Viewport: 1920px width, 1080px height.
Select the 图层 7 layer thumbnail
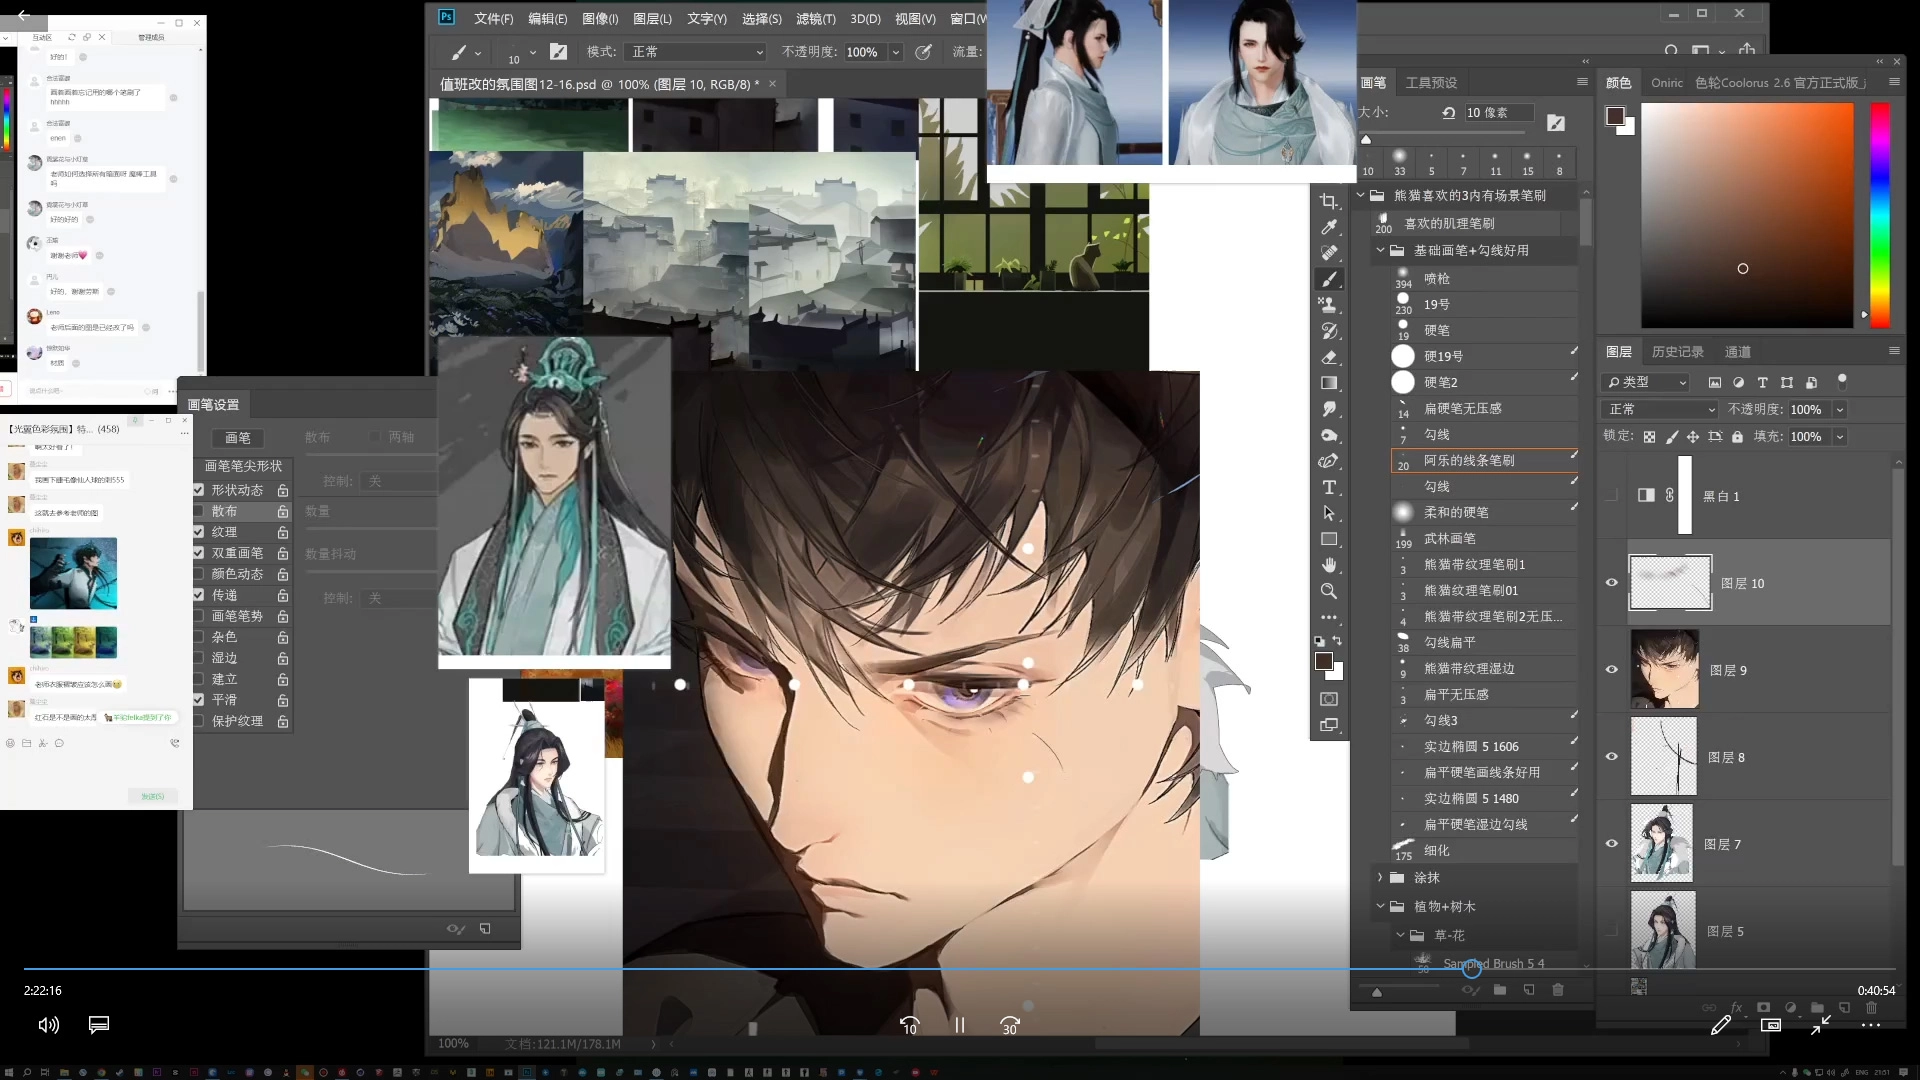(1662, 844)
